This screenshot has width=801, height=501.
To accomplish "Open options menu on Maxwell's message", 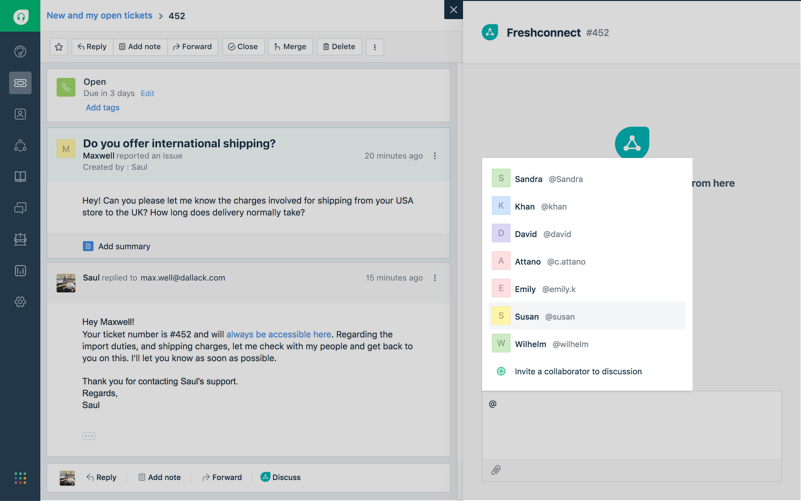I will tap(435, 156).
